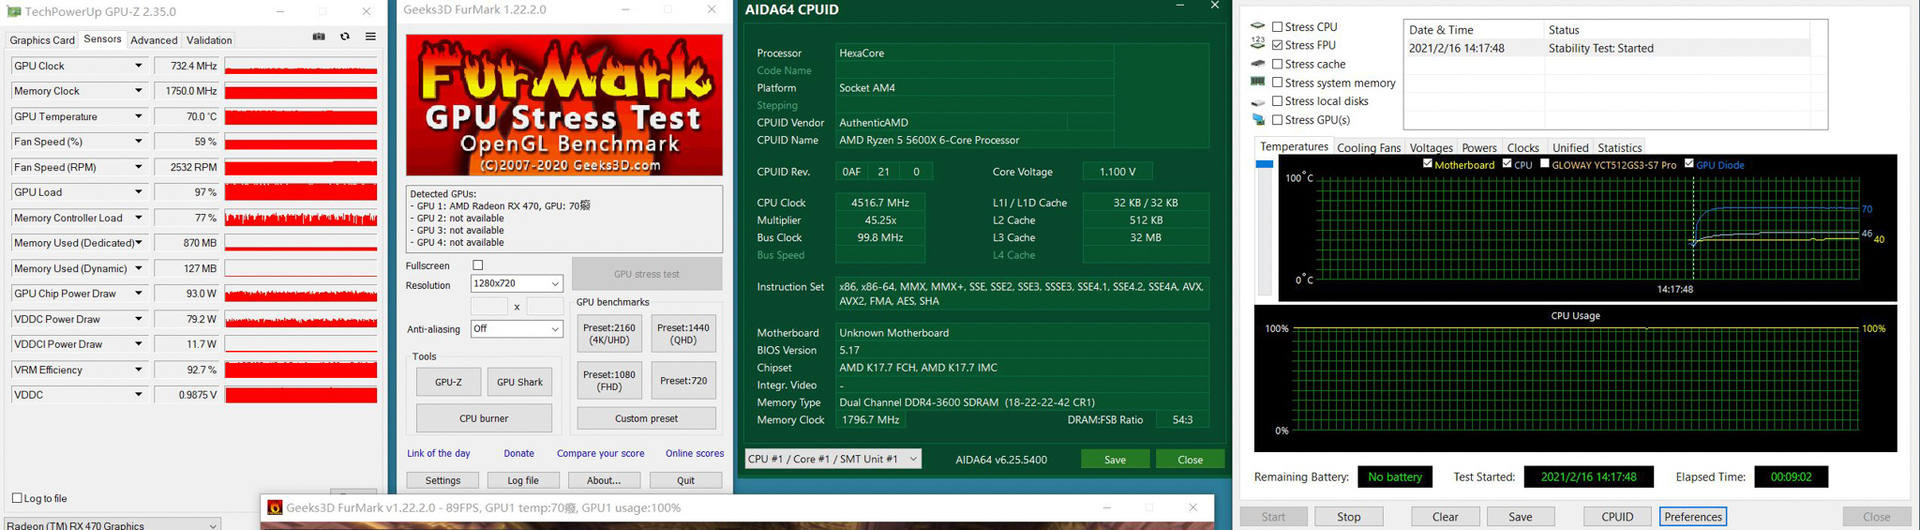Open FurMark Resolution 1280x720 dropdown
This screenshot has width=1920, height=530.
click(x=516, y=284)
